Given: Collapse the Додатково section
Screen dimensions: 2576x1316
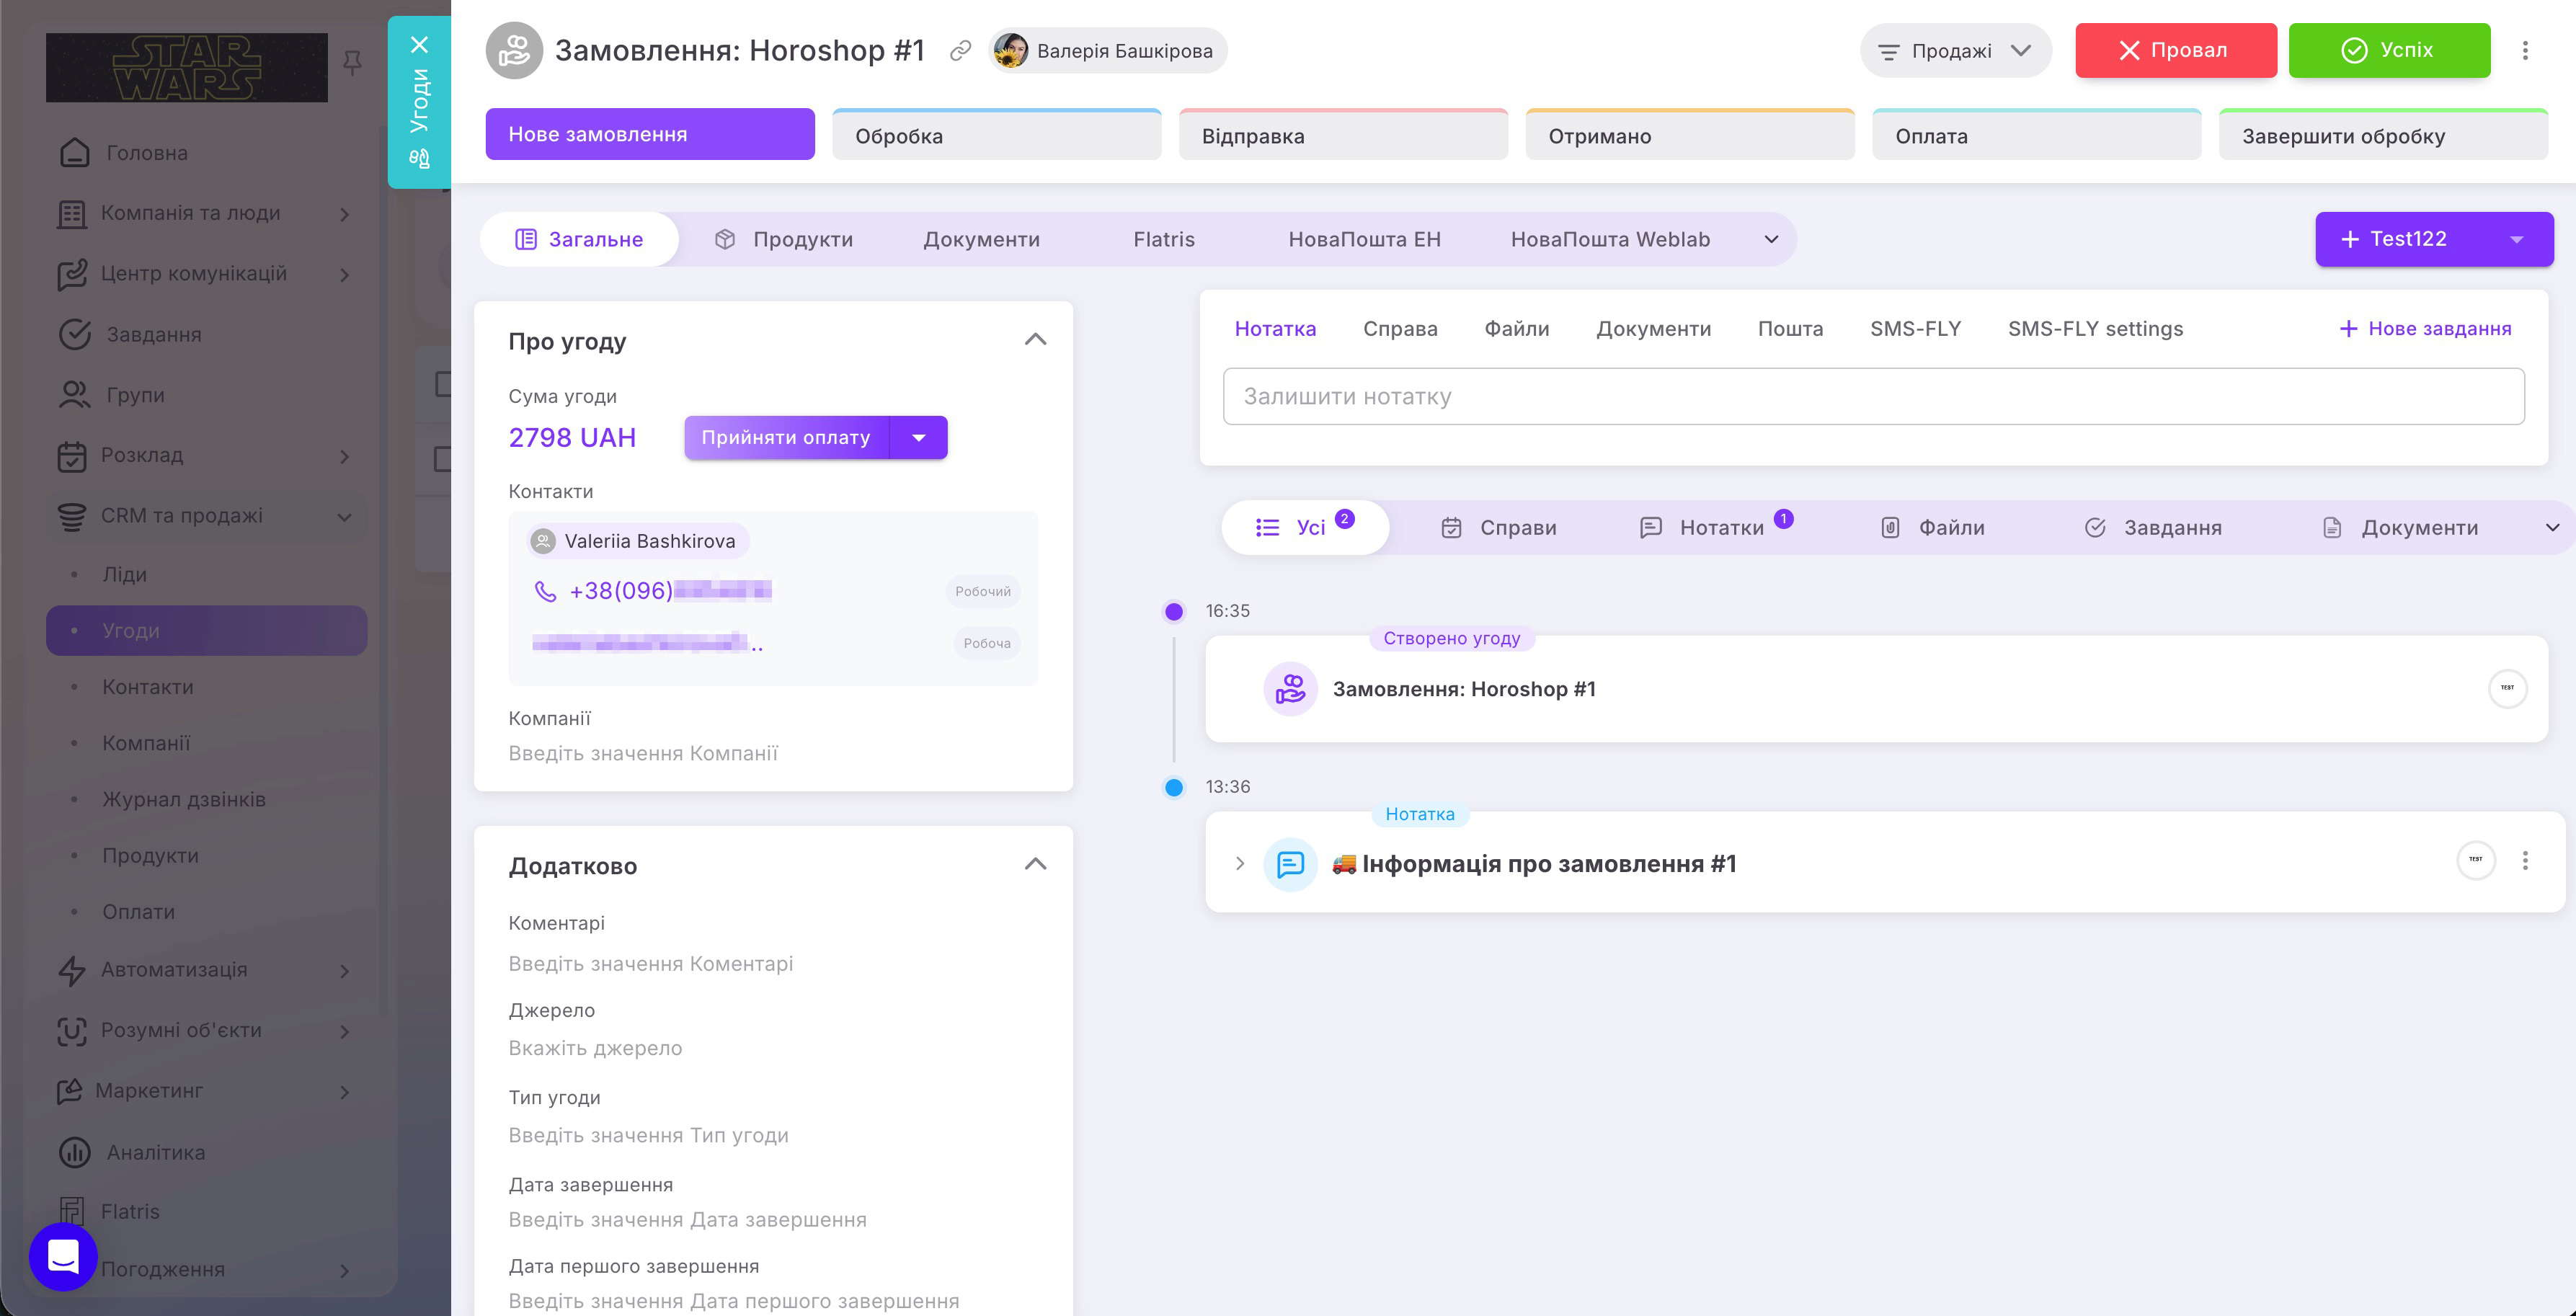Looking at the screenshot, I should (1036, 864).
